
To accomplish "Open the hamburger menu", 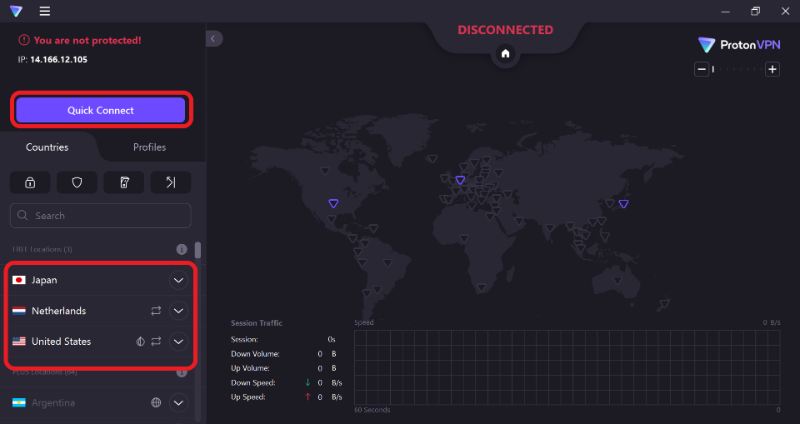I will pos(45,12).
